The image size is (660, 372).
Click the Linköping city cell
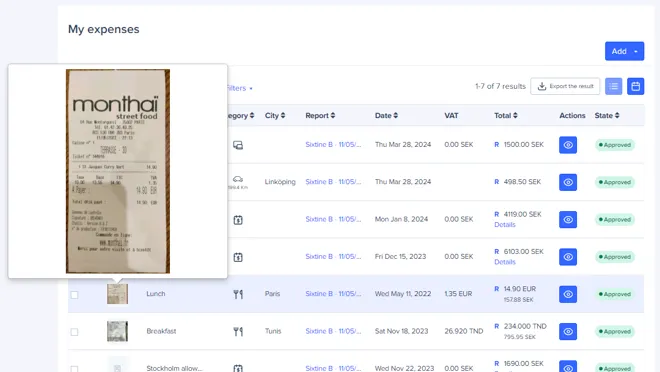click(x=280, y=182)
